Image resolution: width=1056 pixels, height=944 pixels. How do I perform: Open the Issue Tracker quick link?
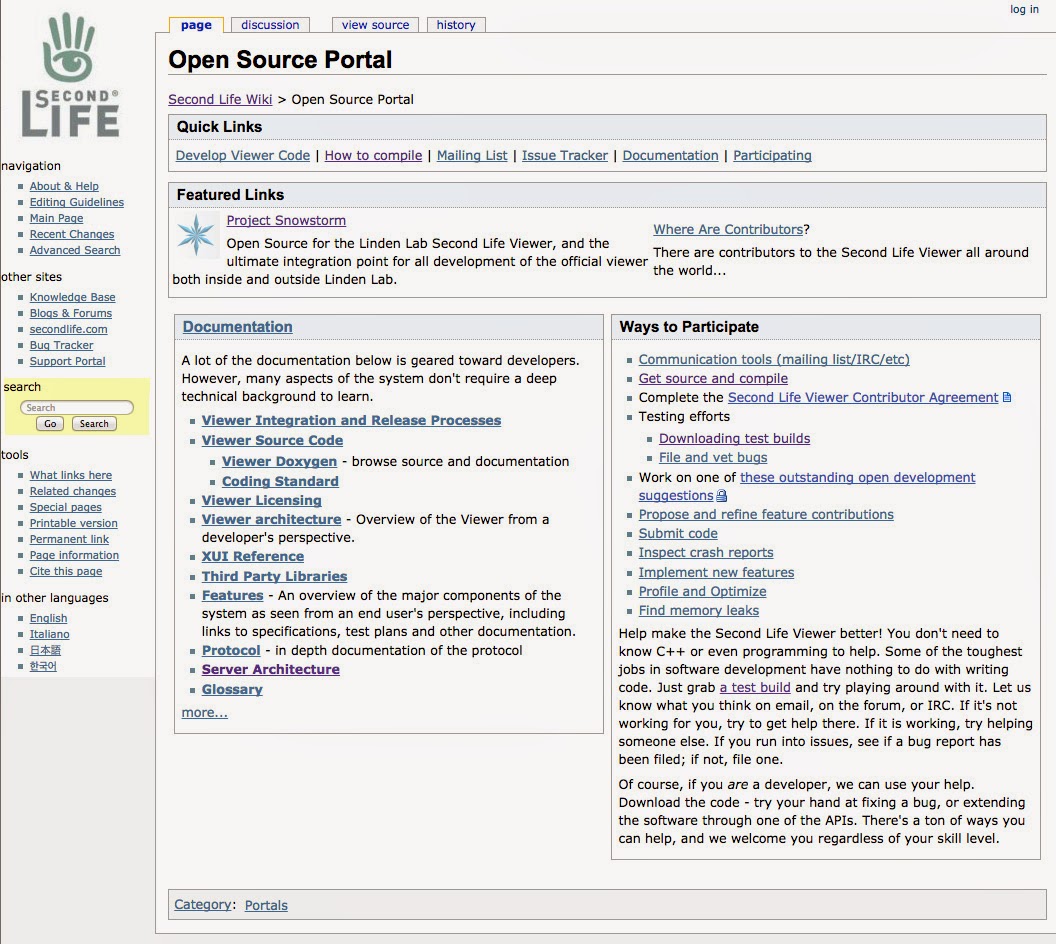pos(564,156)
